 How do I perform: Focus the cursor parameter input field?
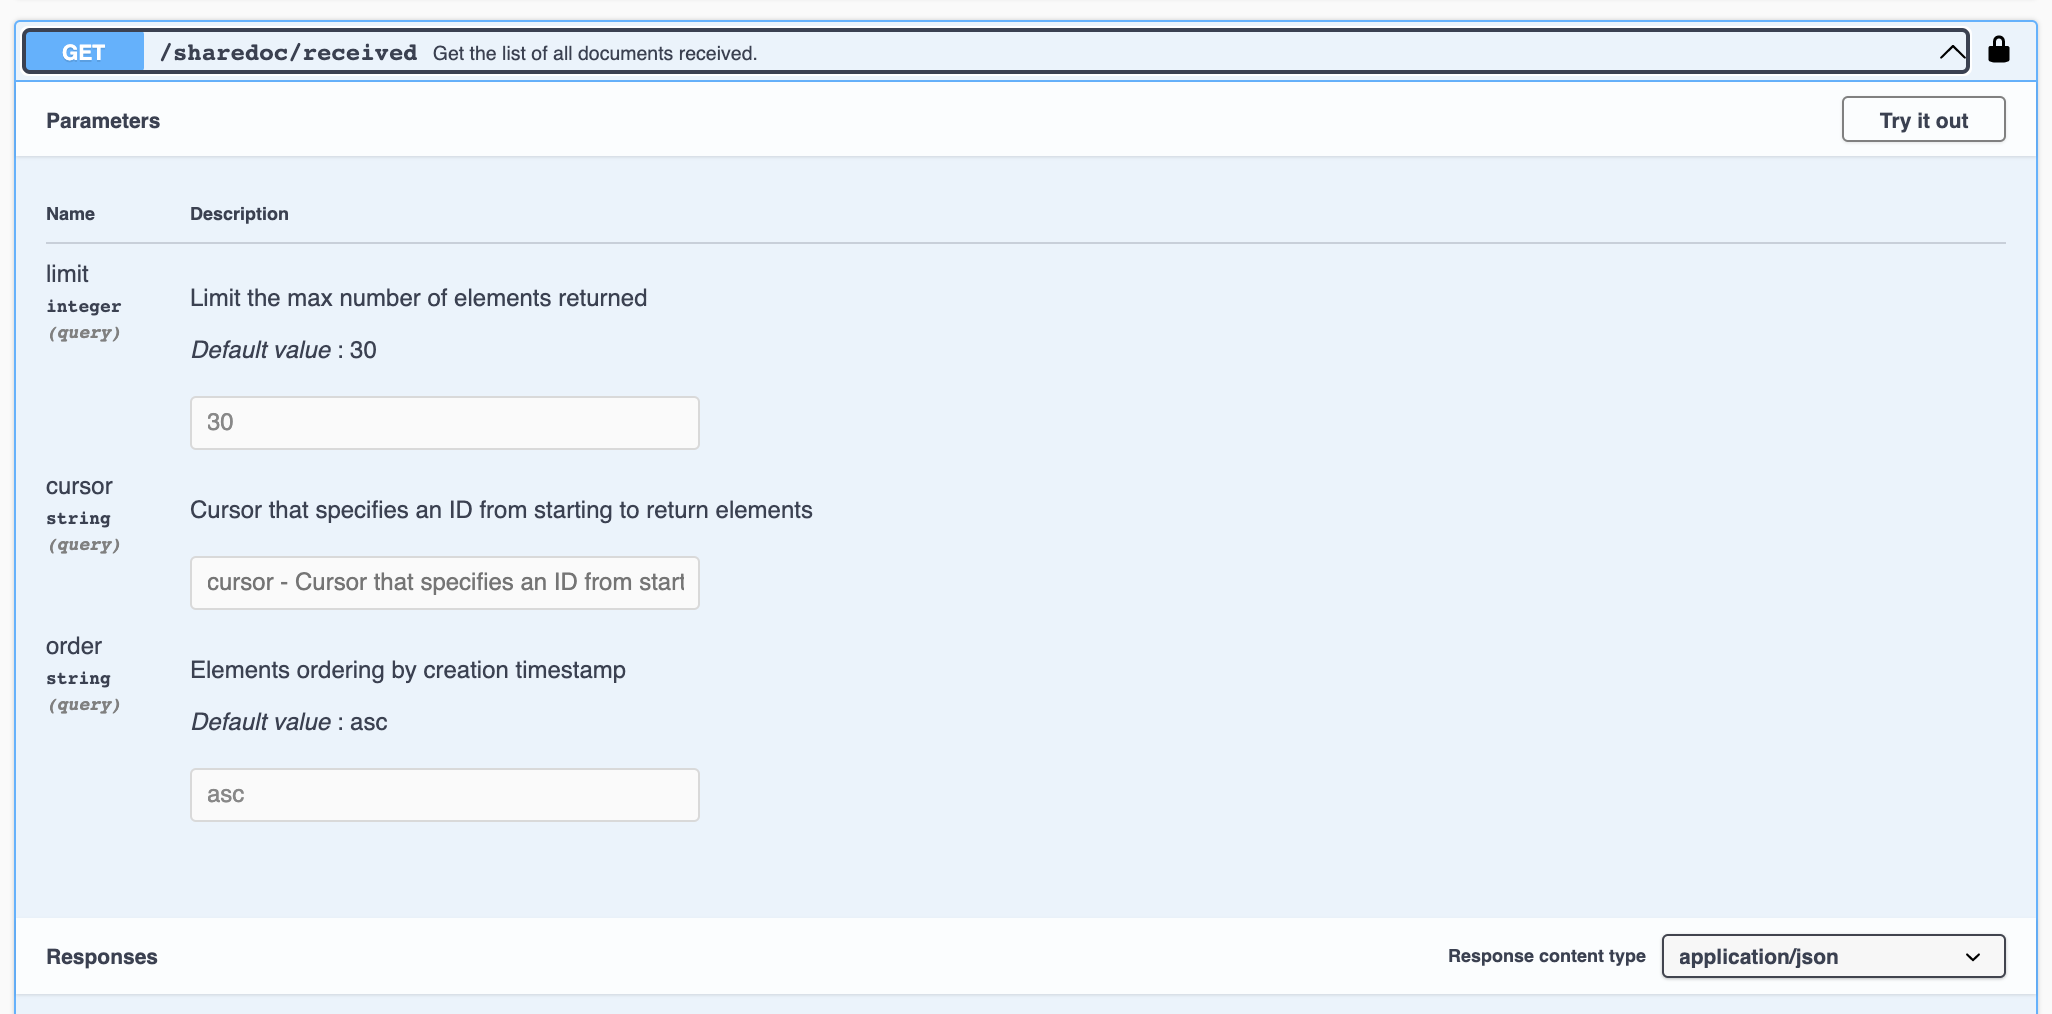click(444, 583)
